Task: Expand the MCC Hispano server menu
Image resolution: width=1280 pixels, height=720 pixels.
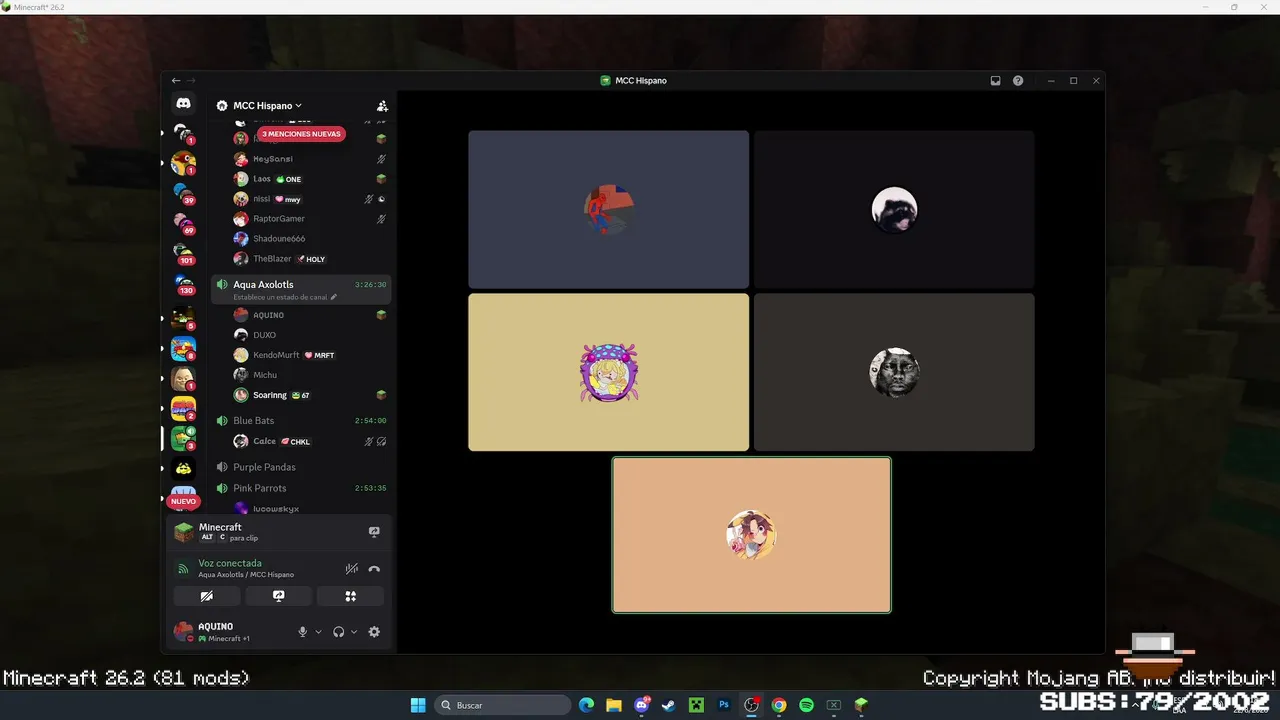Action: click(x=267, y=106)
